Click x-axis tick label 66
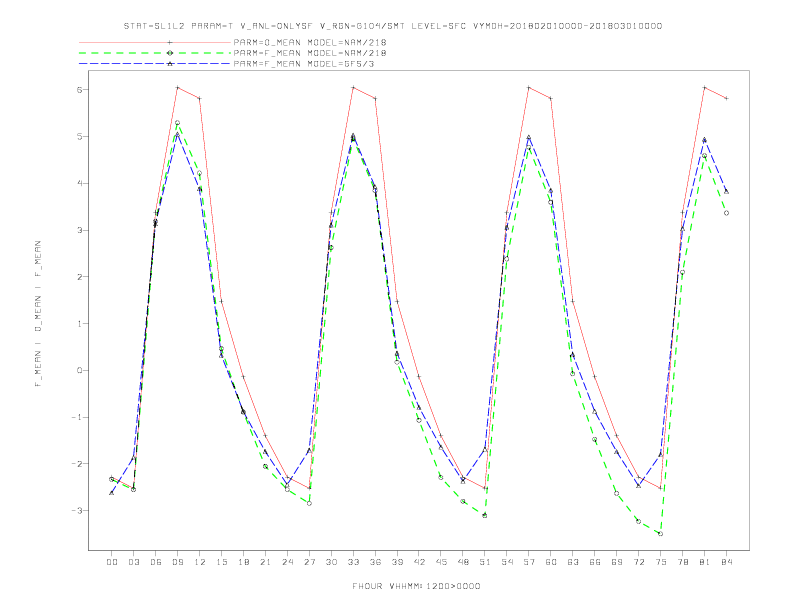The height and width of the screenshot is (612, 792). 595,562
